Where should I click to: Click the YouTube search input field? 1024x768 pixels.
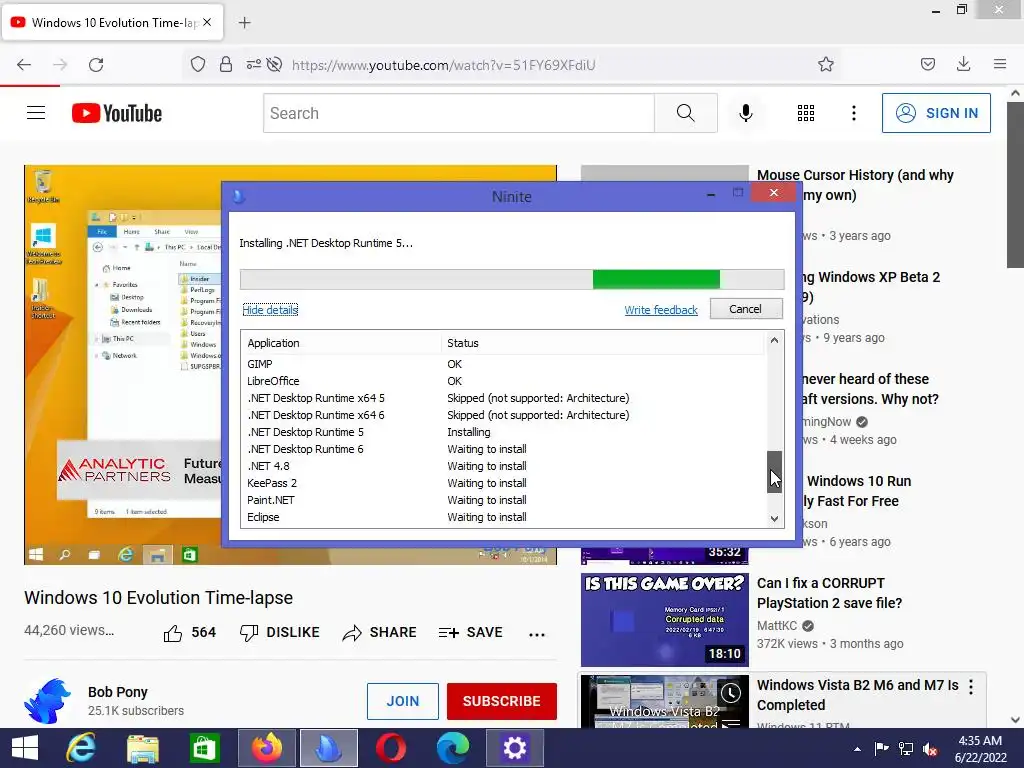coord(459,113)
